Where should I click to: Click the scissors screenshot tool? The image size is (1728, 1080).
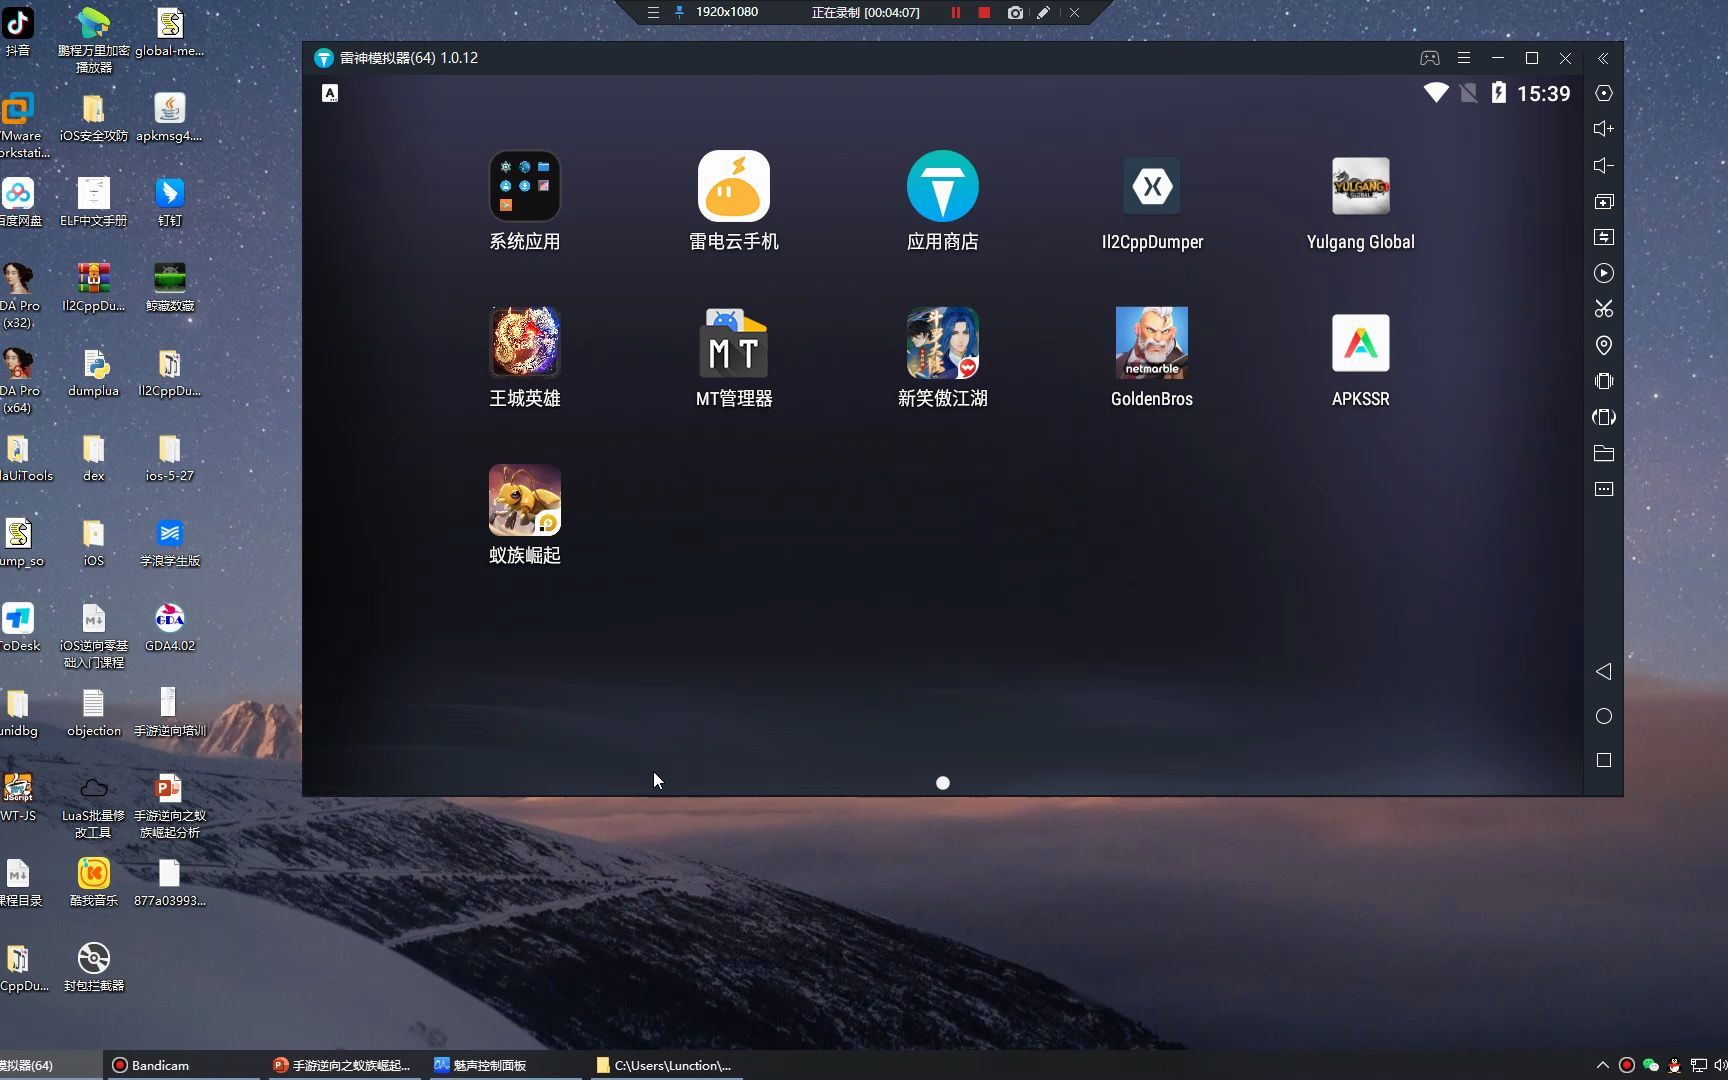click(1604, 309)
